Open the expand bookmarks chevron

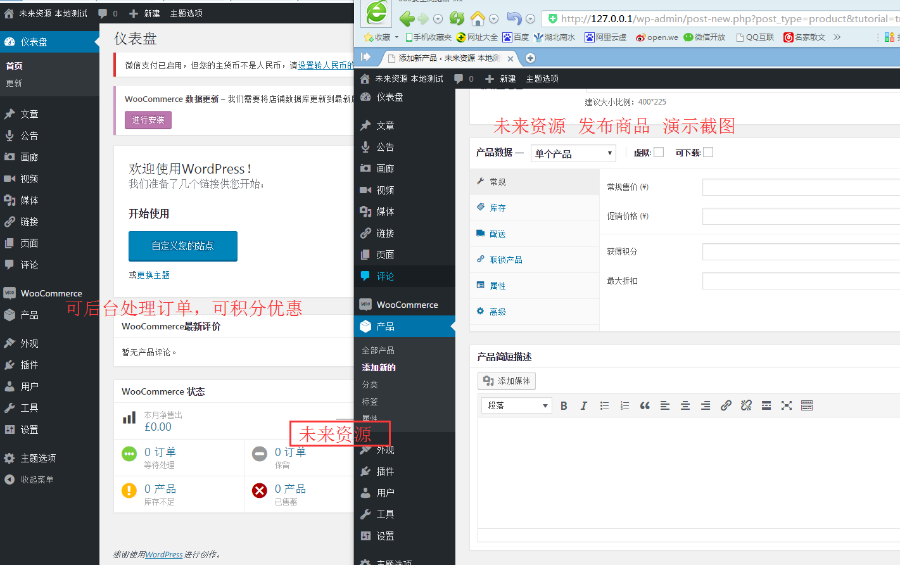tap(837, 37)
